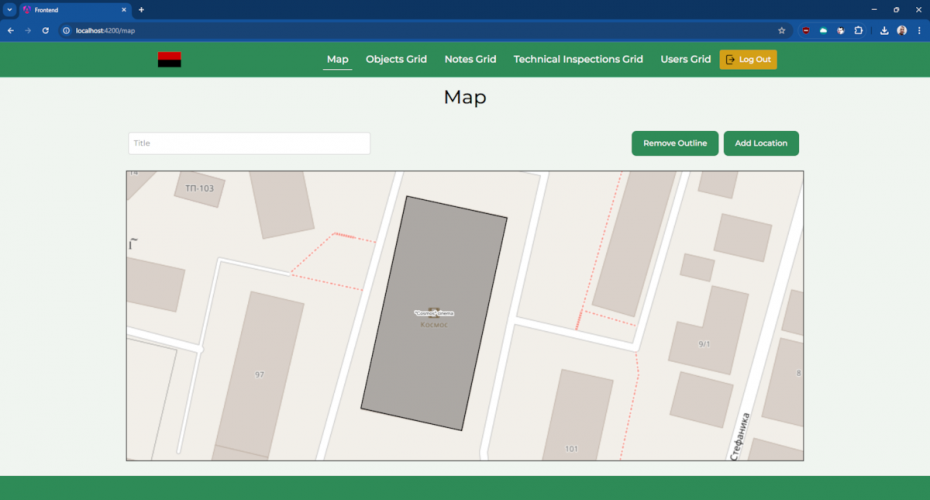Open the Technical Inspections Grid
This screenshot has height=500, width=930.
[578, 59]
